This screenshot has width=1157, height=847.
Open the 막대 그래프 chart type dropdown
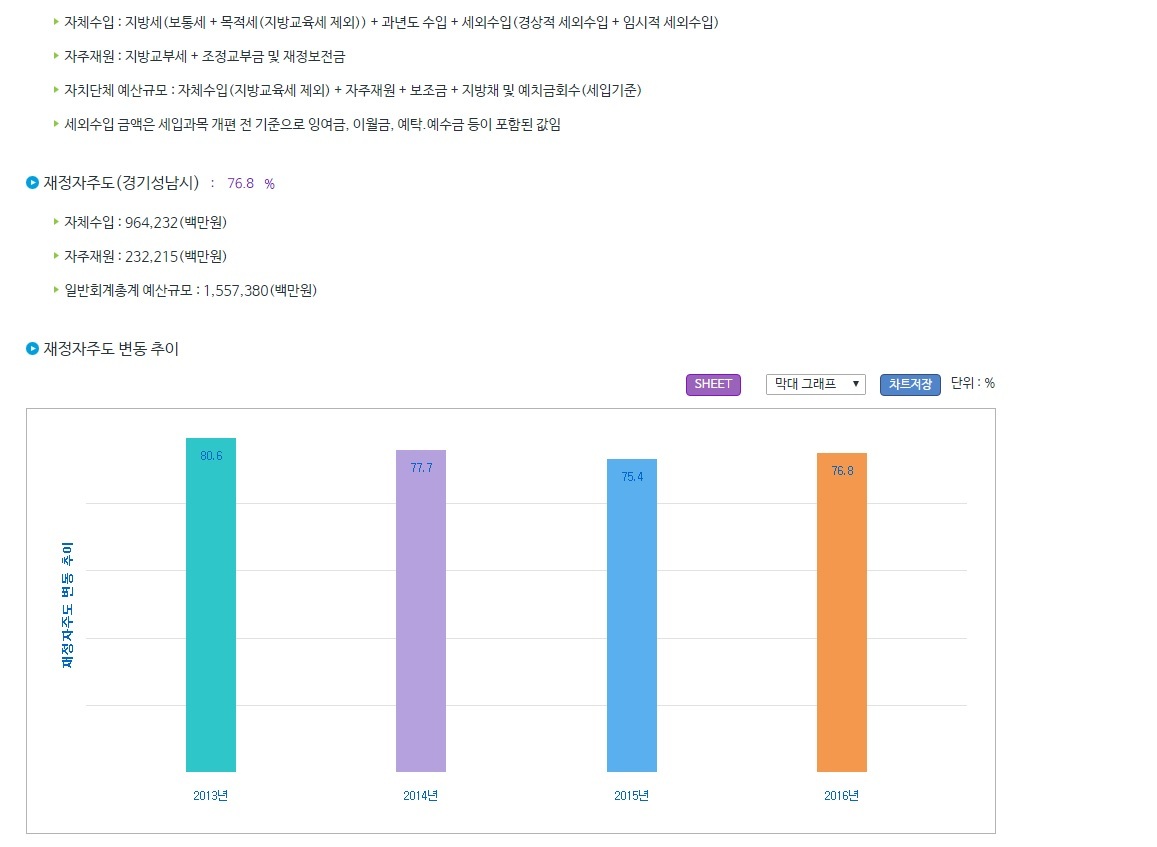(815, 384)
